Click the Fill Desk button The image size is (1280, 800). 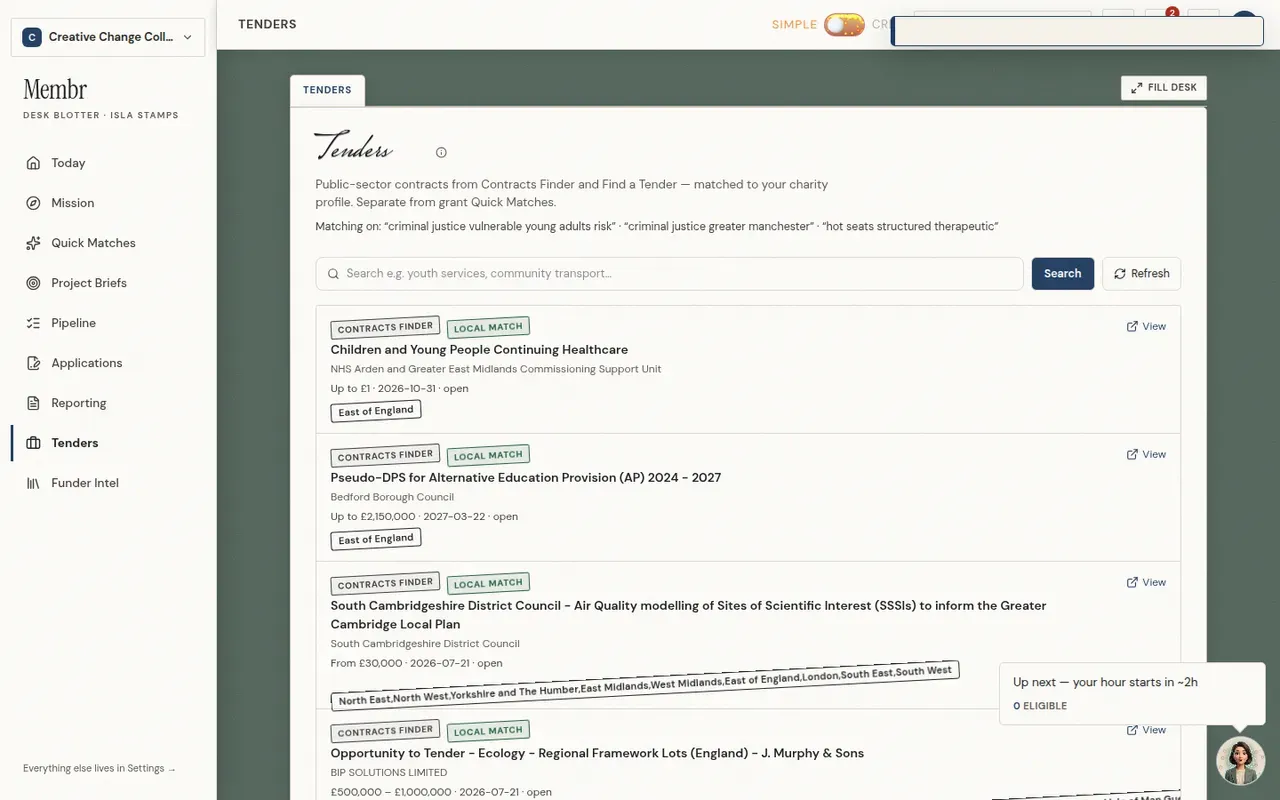point(1164,88)
